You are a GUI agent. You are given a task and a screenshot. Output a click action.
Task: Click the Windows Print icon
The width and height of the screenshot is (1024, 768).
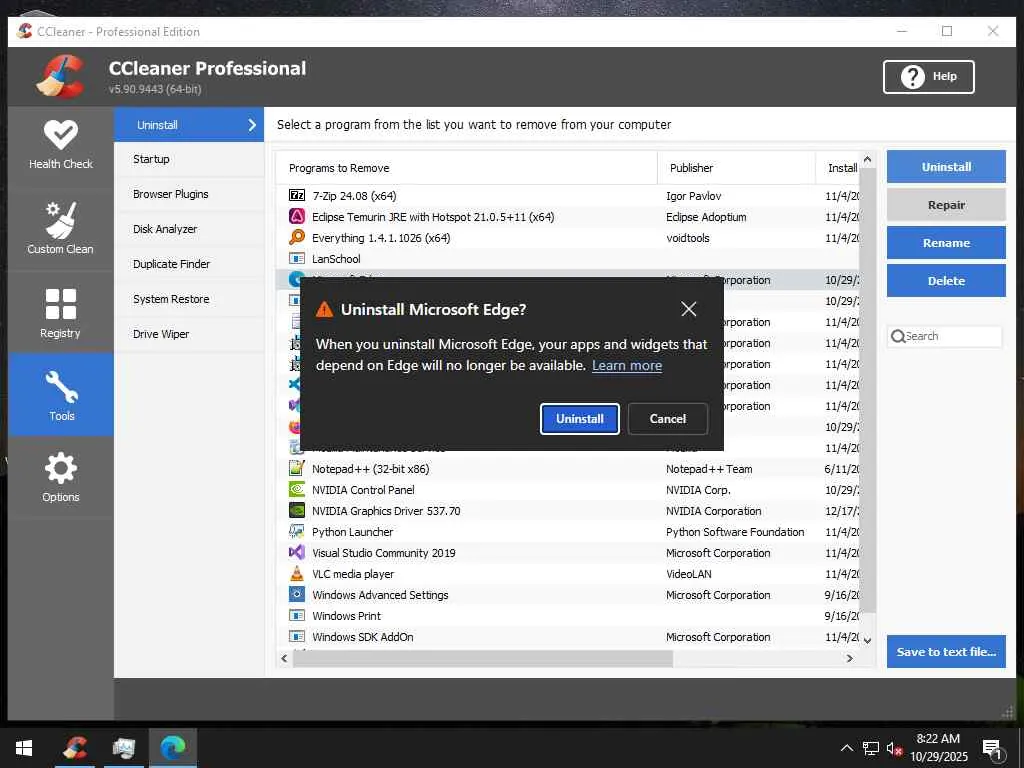[x=296, y=615]
